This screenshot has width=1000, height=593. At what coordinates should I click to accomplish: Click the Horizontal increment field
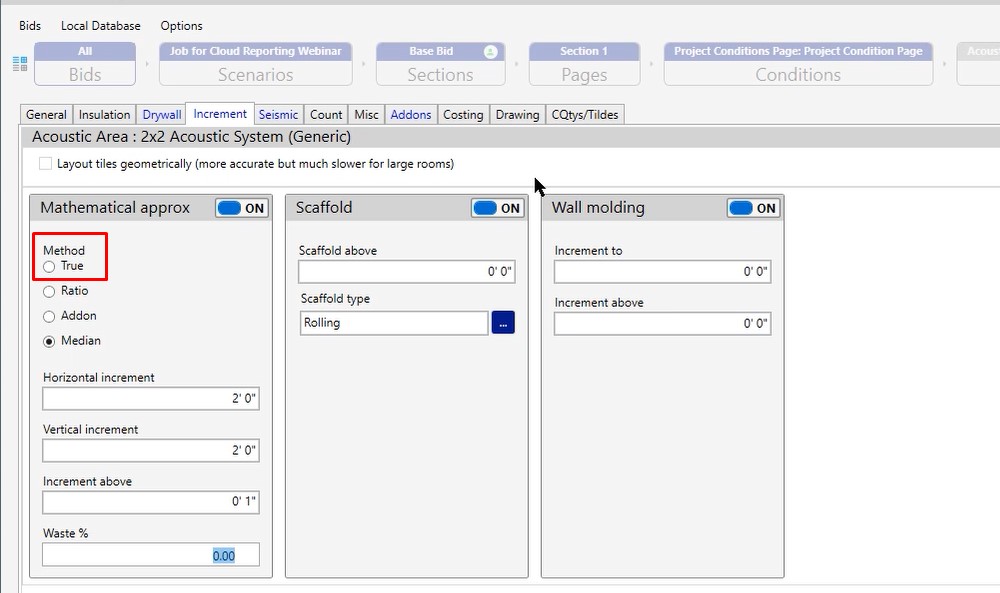point(151,399)
